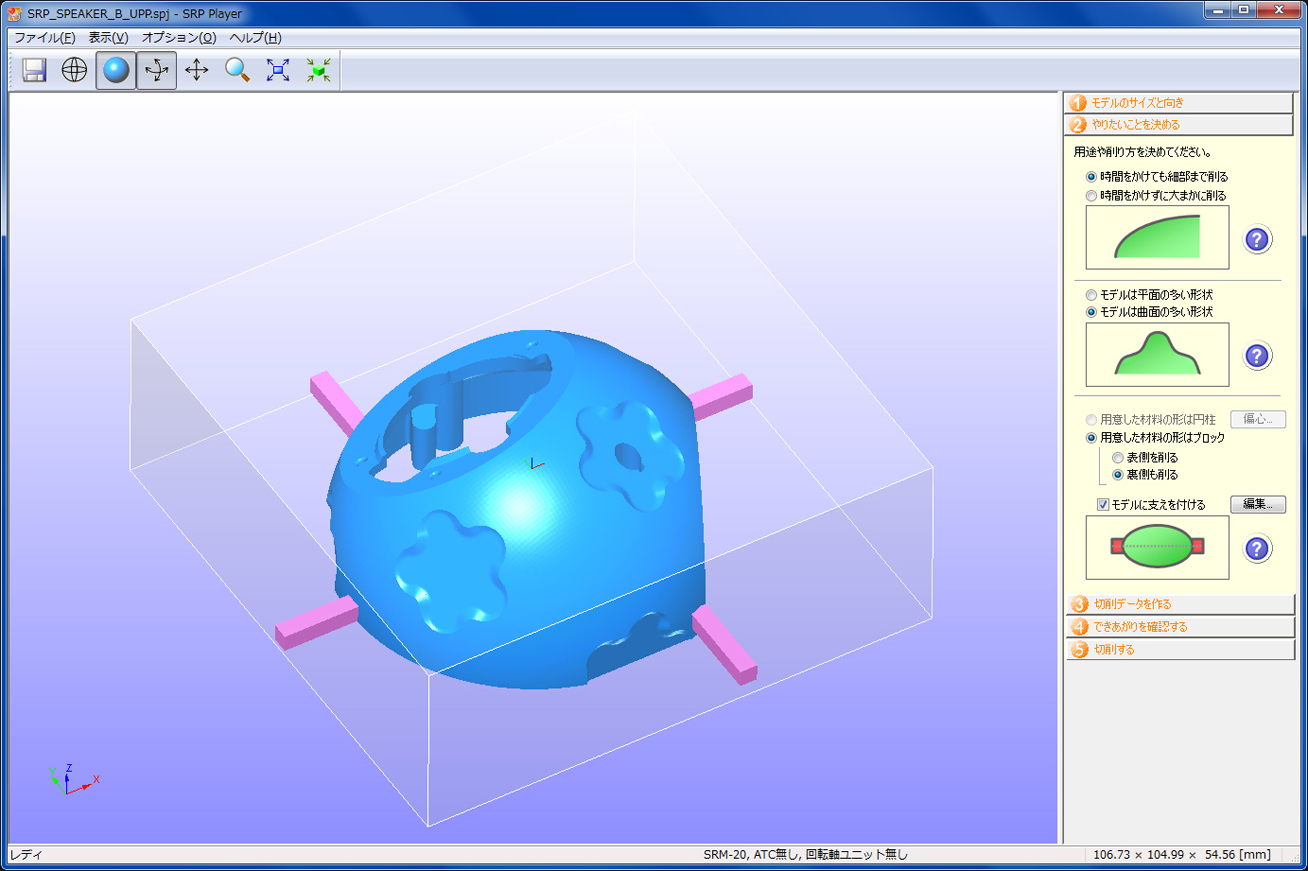Click help button beside the curved surface diagram
The height and width of the screenshot is (871, 1308).
(x=1257, y=355)
